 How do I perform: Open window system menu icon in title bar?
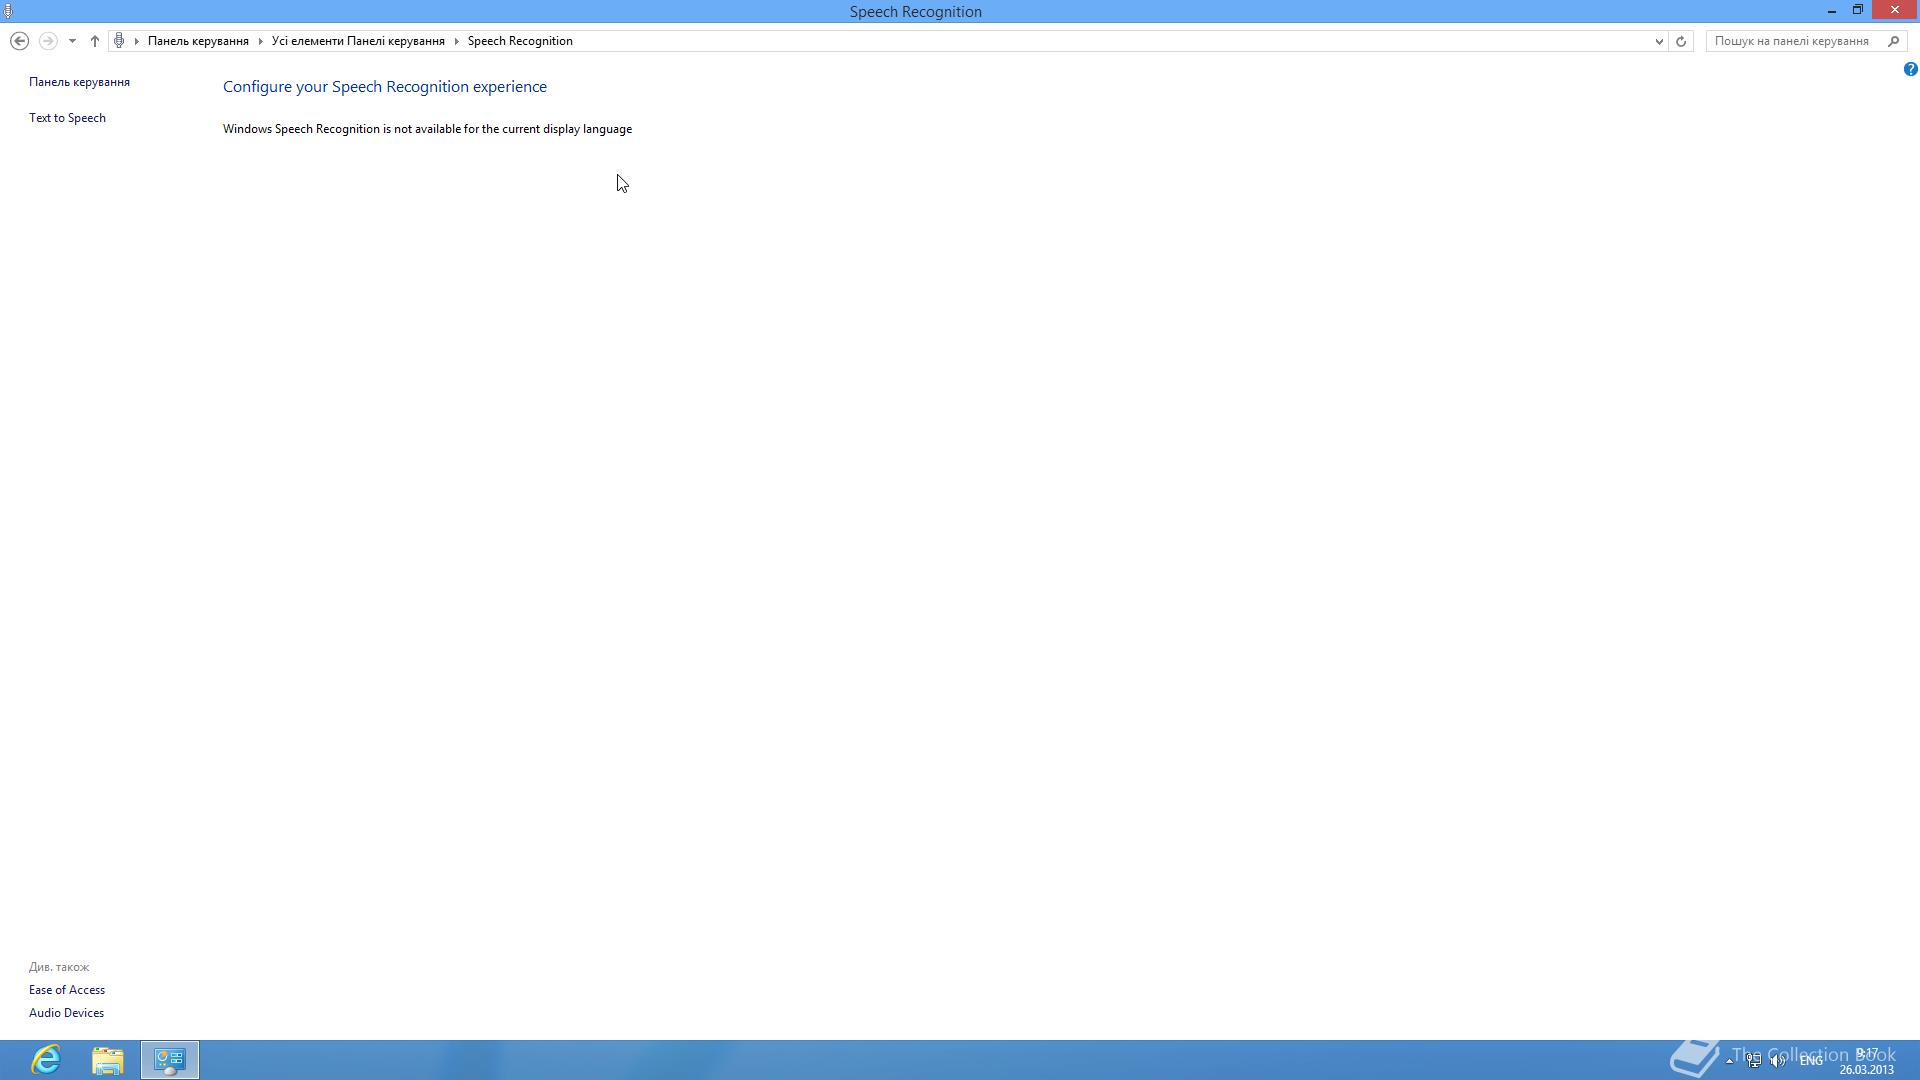[8, 11]
